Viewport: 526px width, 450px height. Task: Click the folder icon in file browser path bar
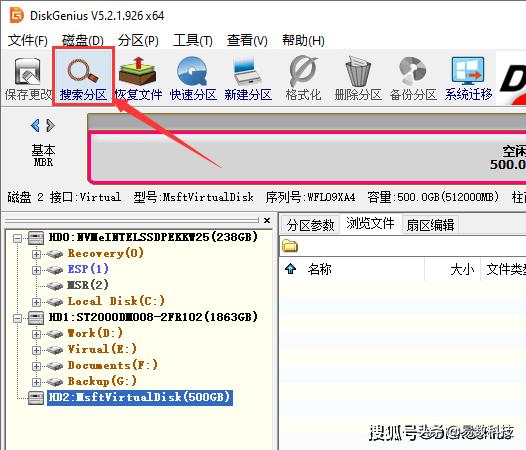point(290,246)
